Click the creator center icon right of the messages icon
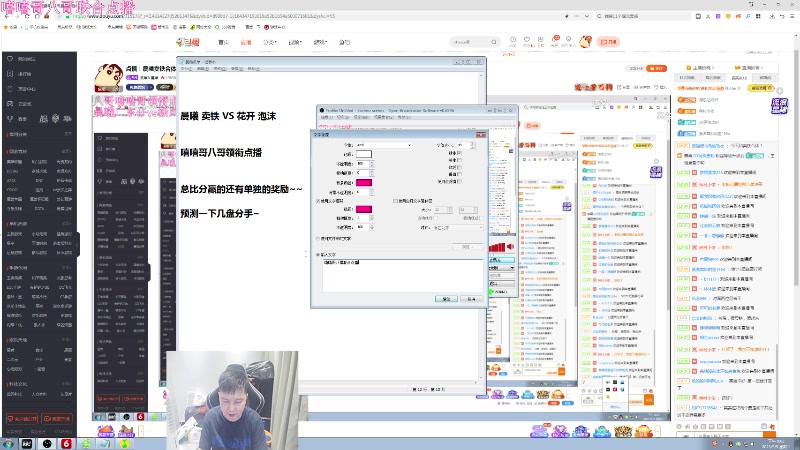Image resolution: width=800 pixels, height=450 pixels. click(x=568, y=40)
